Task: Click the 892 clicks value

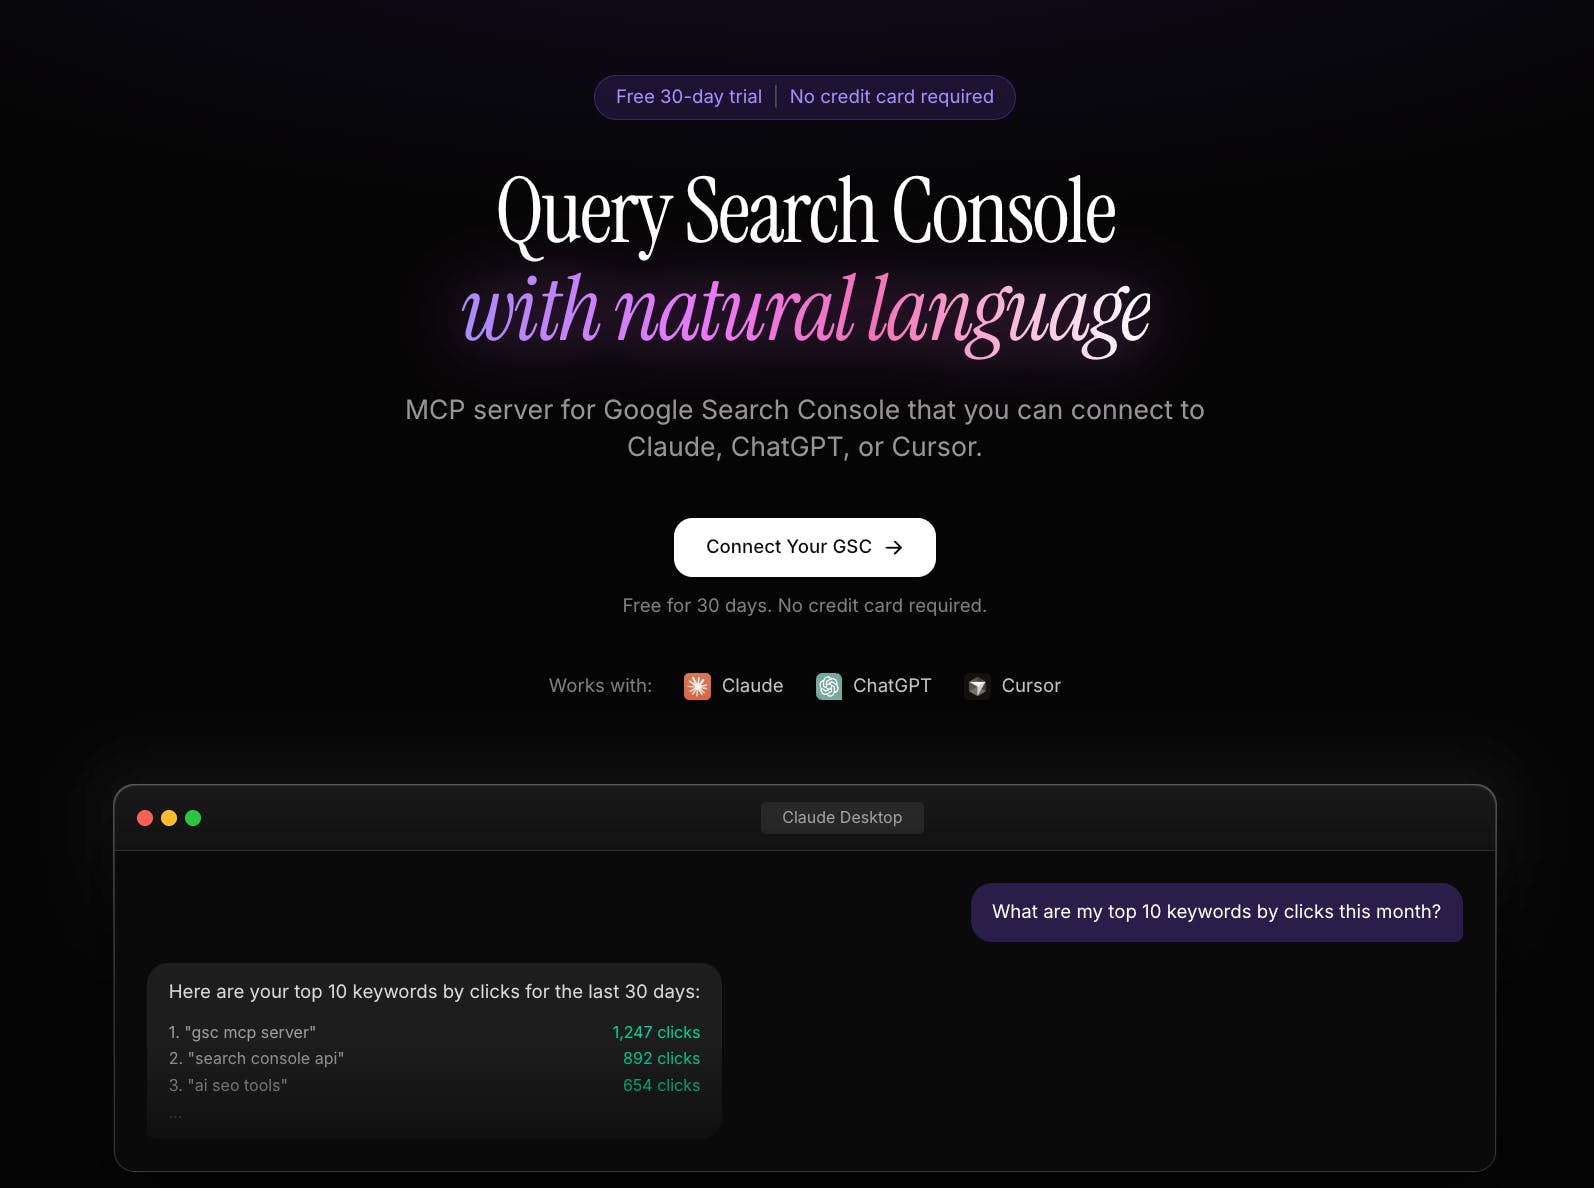Action: pyautogui.click(x=661, y=1058)
